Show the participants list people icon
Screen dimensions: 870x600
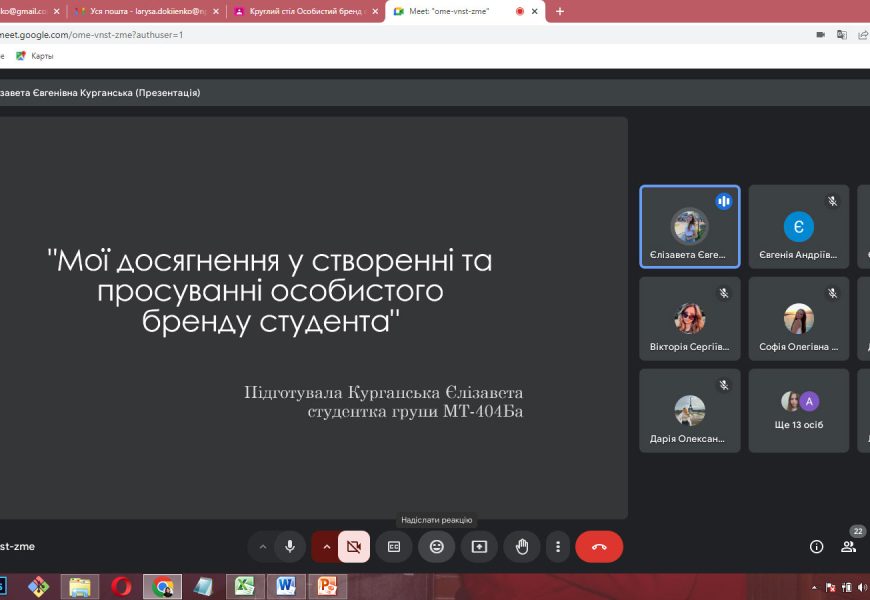click(848, 547)
